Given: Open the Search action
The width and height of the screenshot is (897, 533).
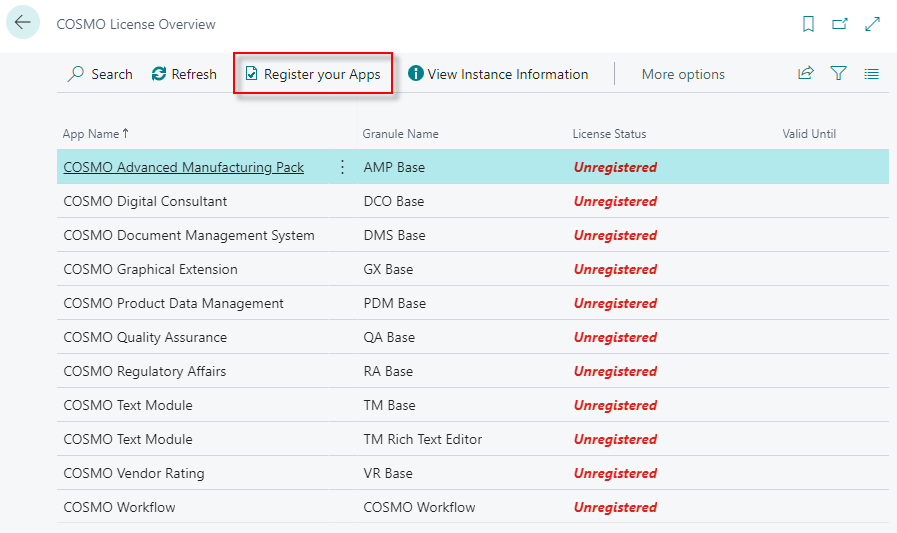Looking at the screenshot, I should point(100,74).
